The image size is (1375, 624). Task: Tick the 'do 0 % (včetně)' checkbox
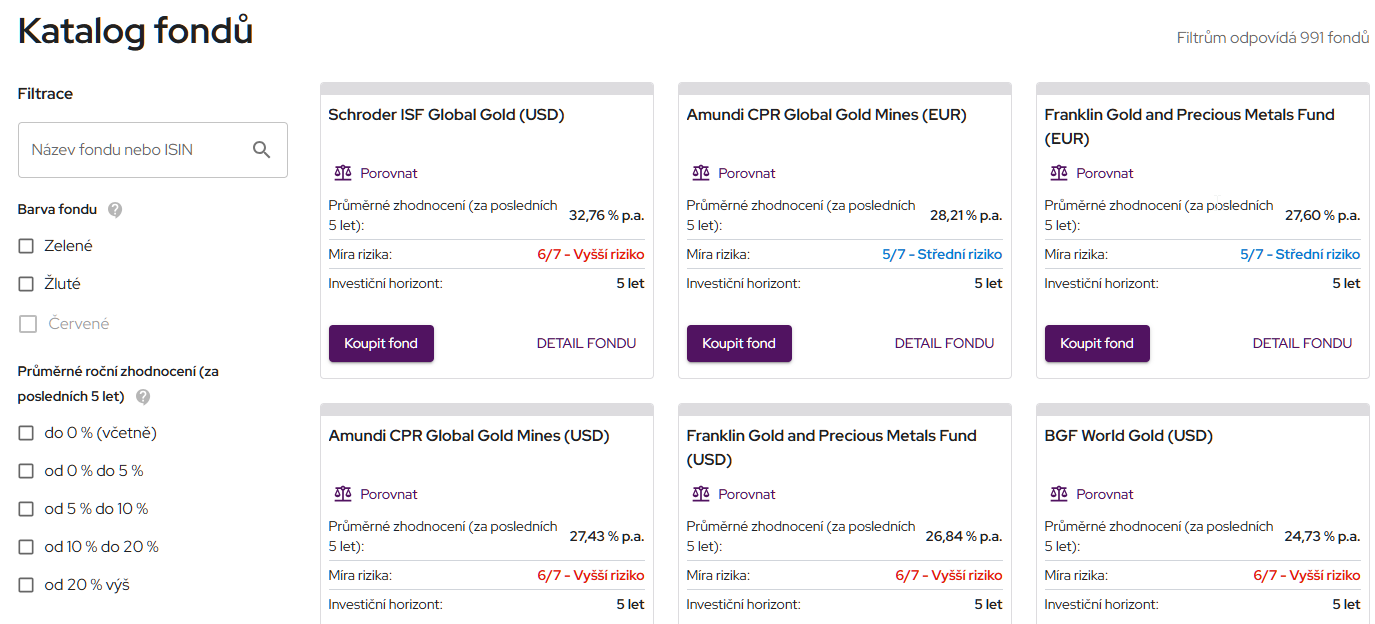[x=26, y=433]
